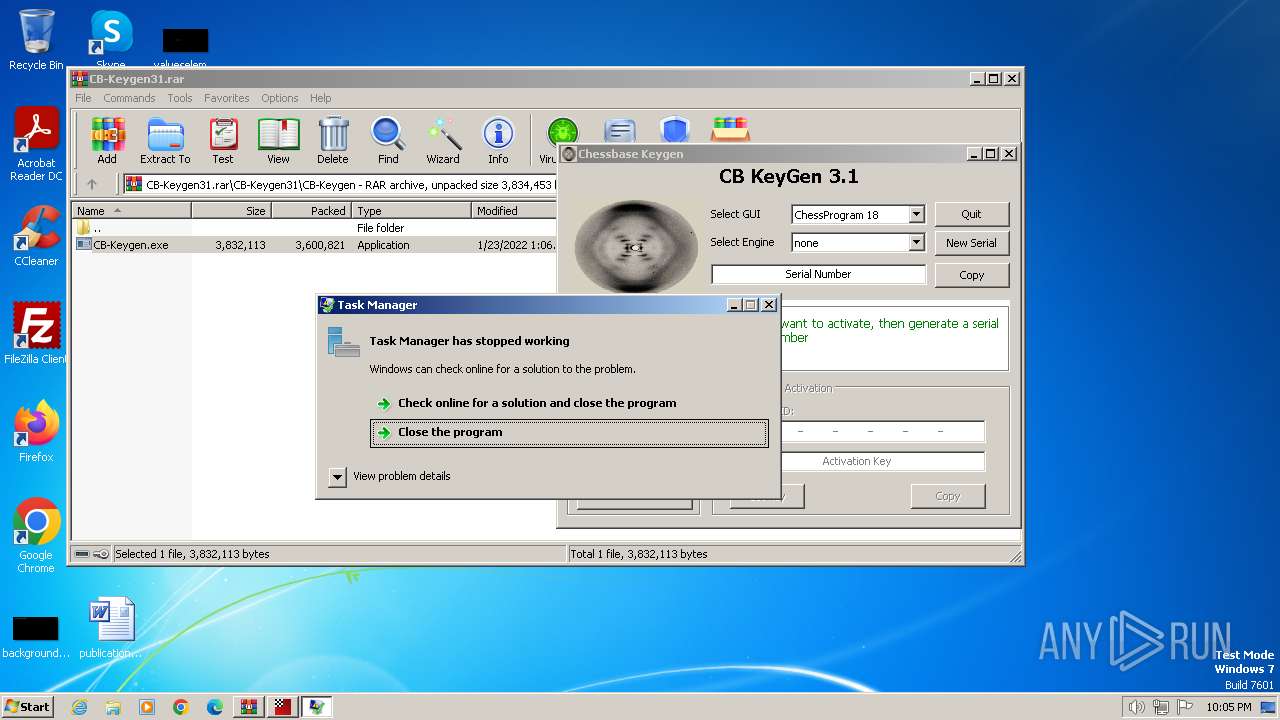
Task: Click the Serial Number field
Action: point(819,274)
